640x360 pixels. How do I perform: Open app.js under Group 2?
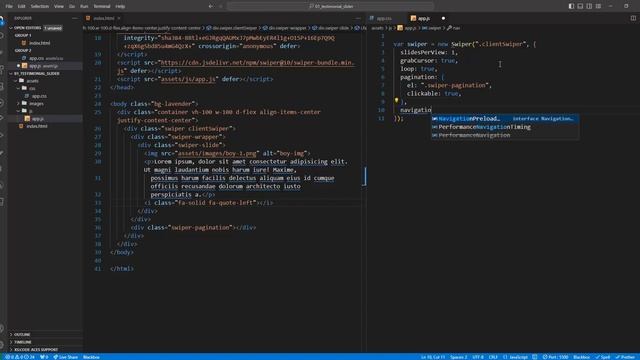tap(37, 66)
